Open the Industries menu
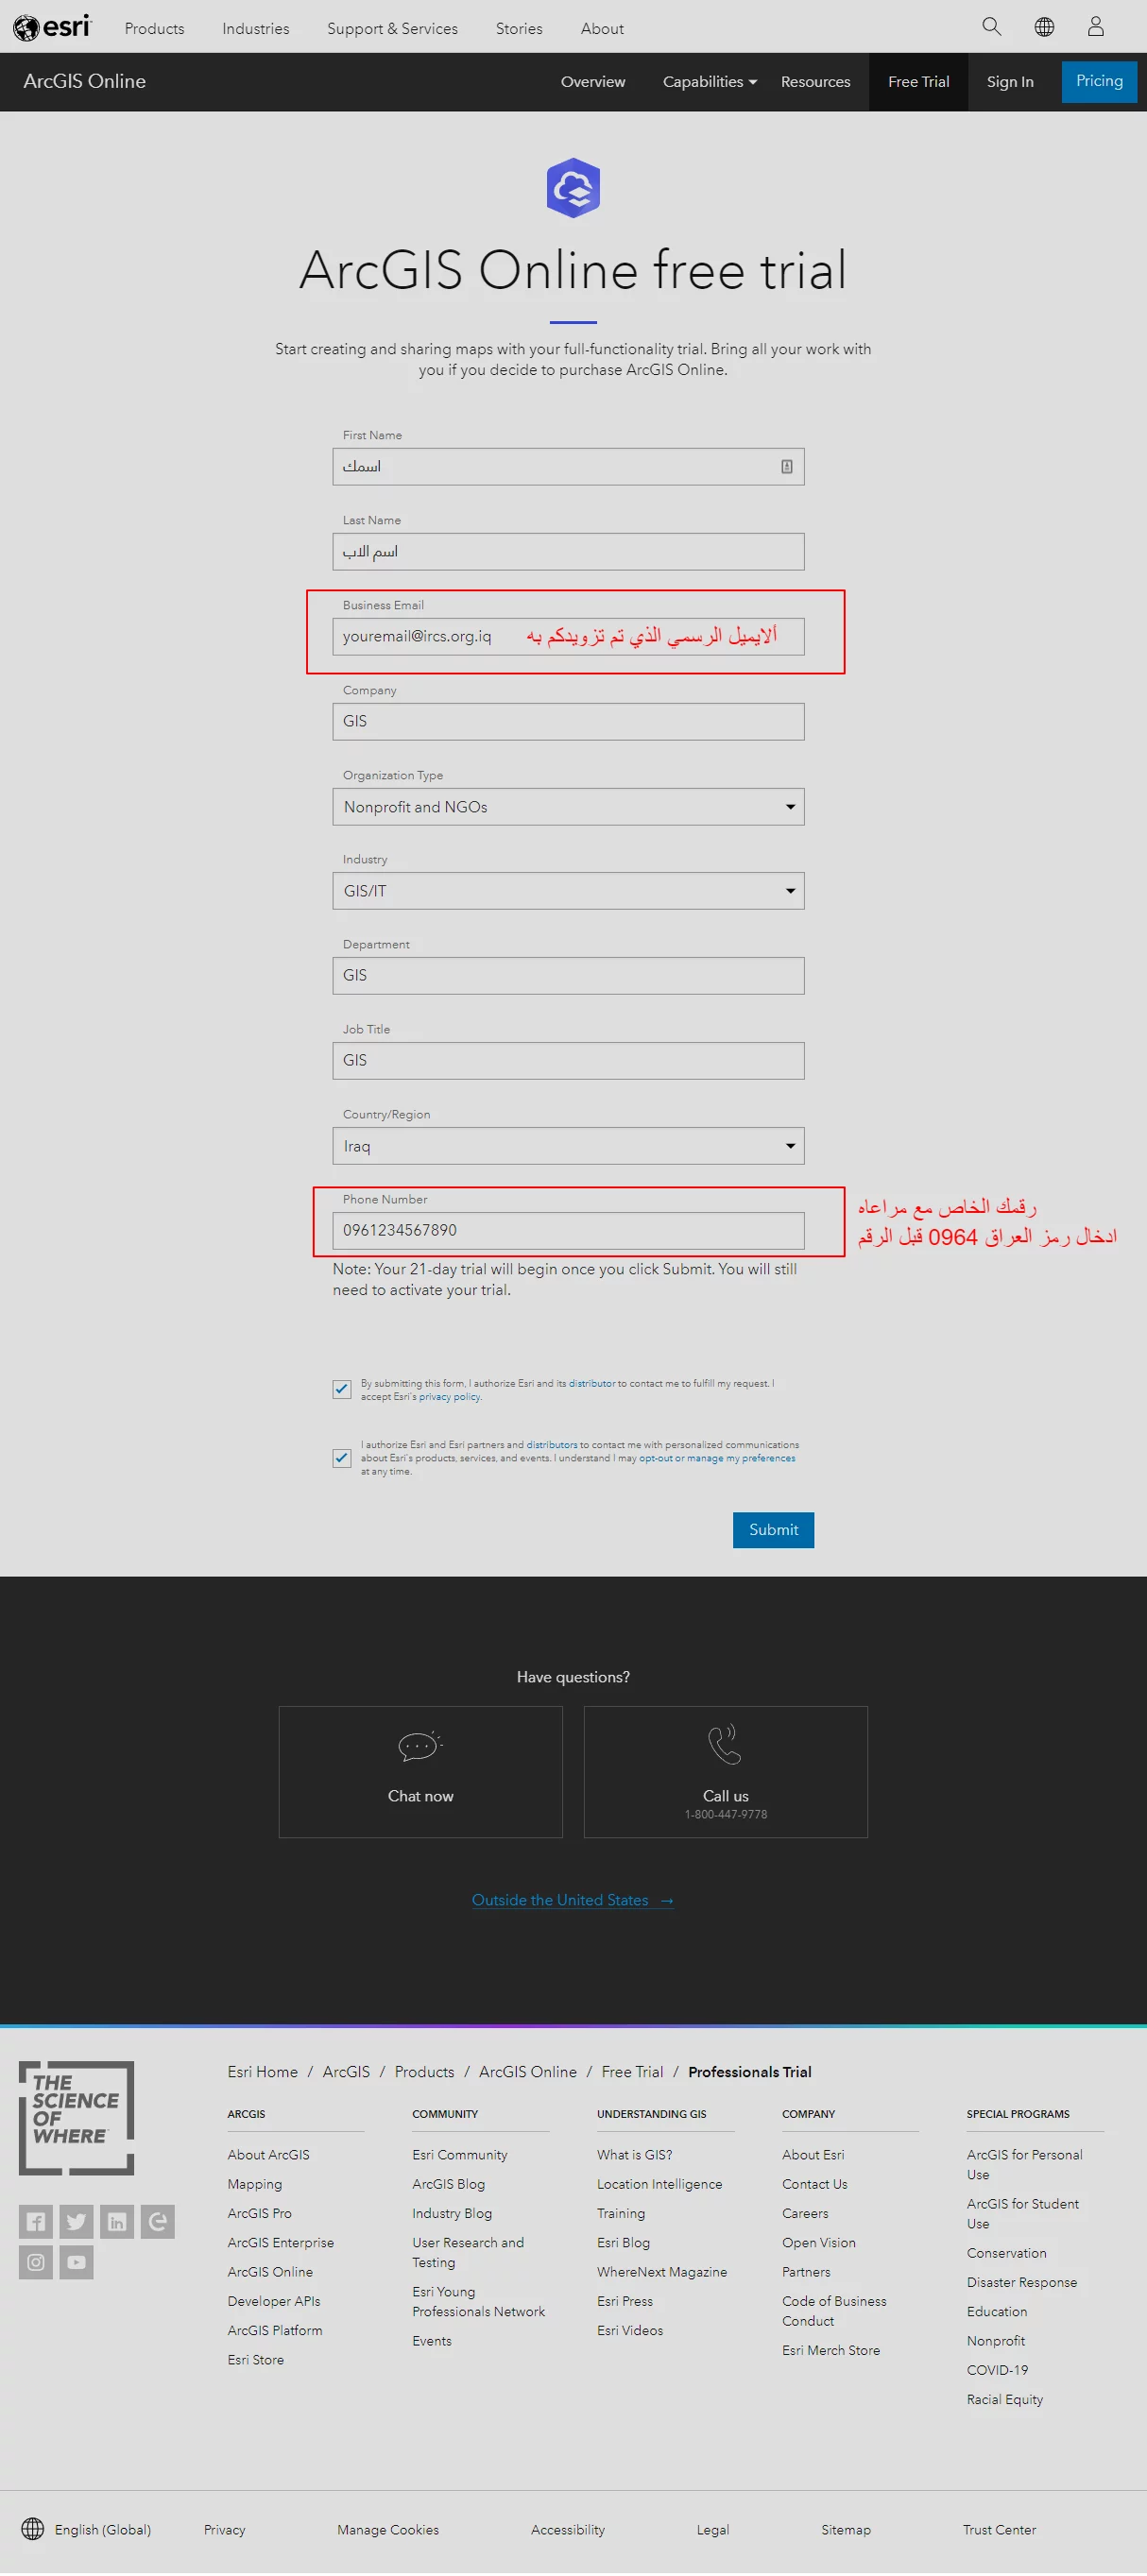Viewport: 1147px width, 2576px height. (255, 29)
